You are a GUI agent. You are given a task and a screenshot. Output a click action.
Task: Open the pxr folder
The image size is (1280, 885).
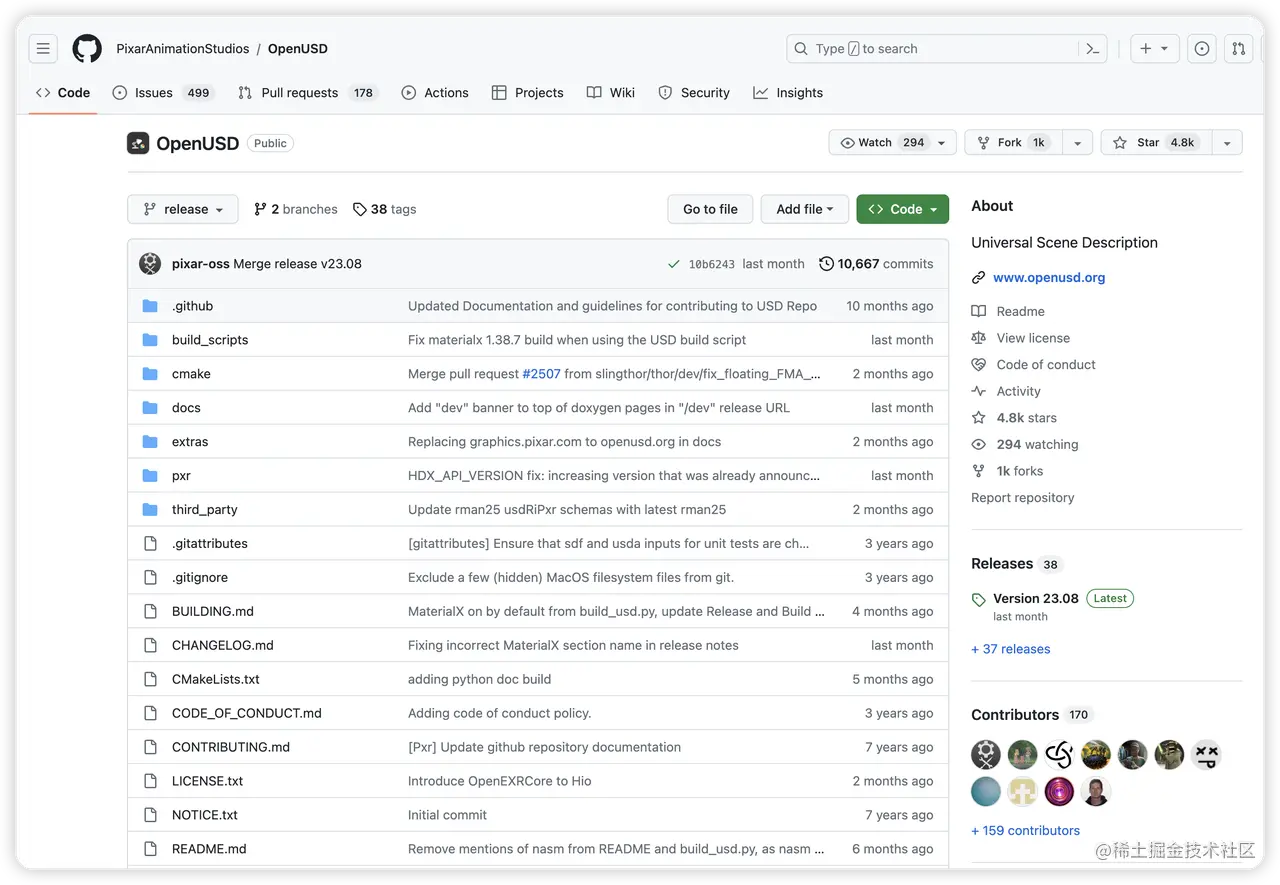pos(181,476)
